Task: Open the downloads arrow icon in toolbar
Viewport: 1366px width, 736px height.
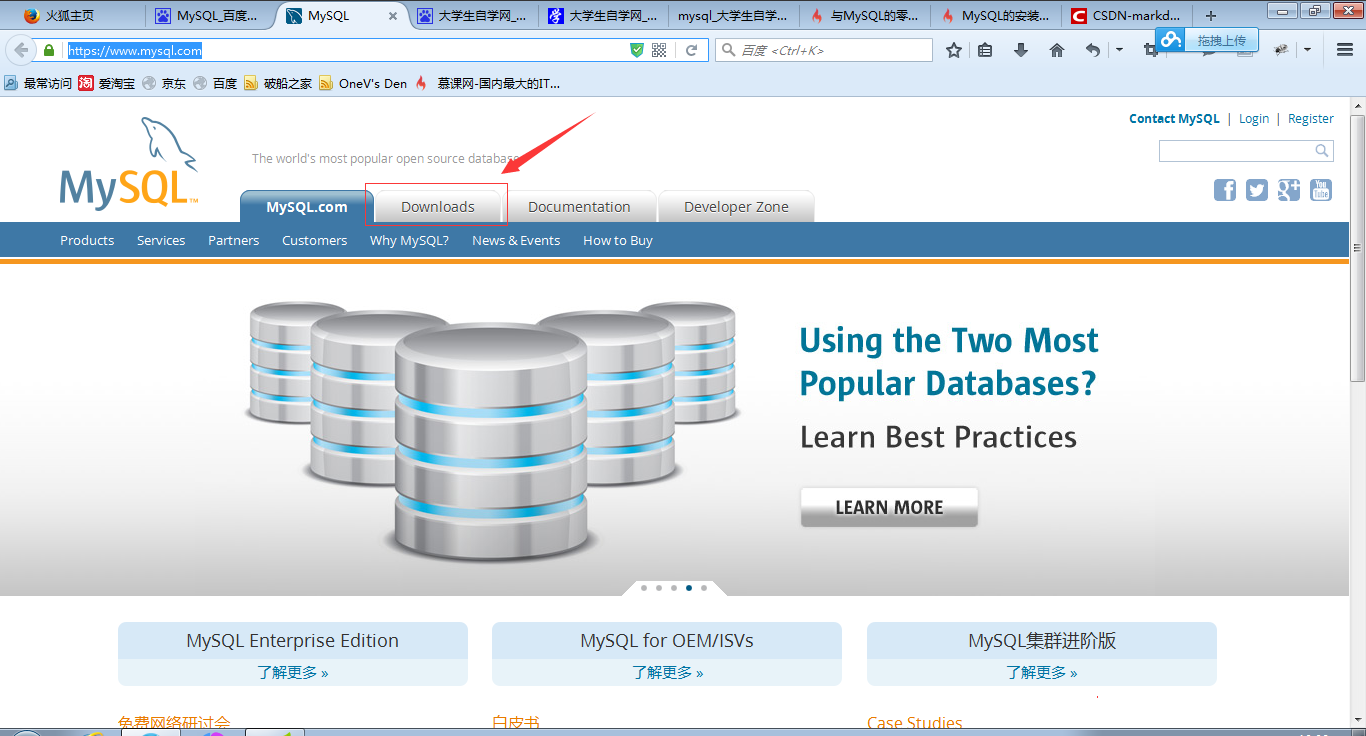Action: coord(1021,50)
